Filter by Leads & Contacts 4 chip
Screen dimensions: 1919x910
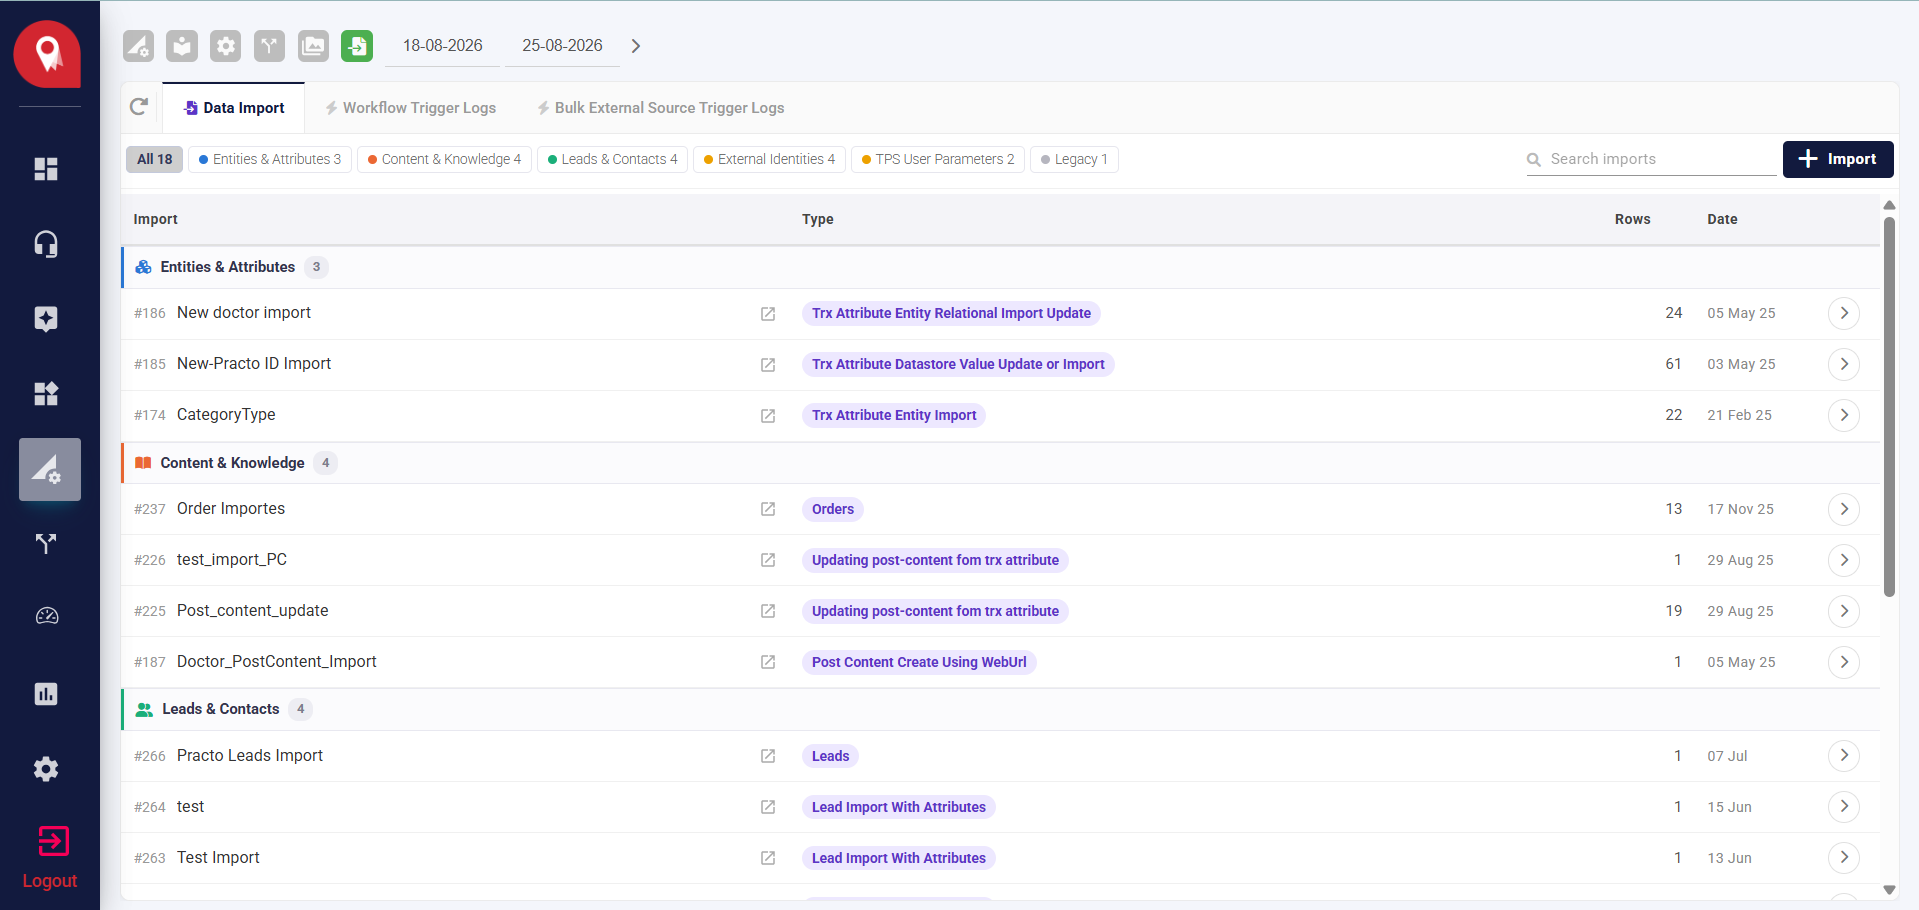tap(613, 159)
